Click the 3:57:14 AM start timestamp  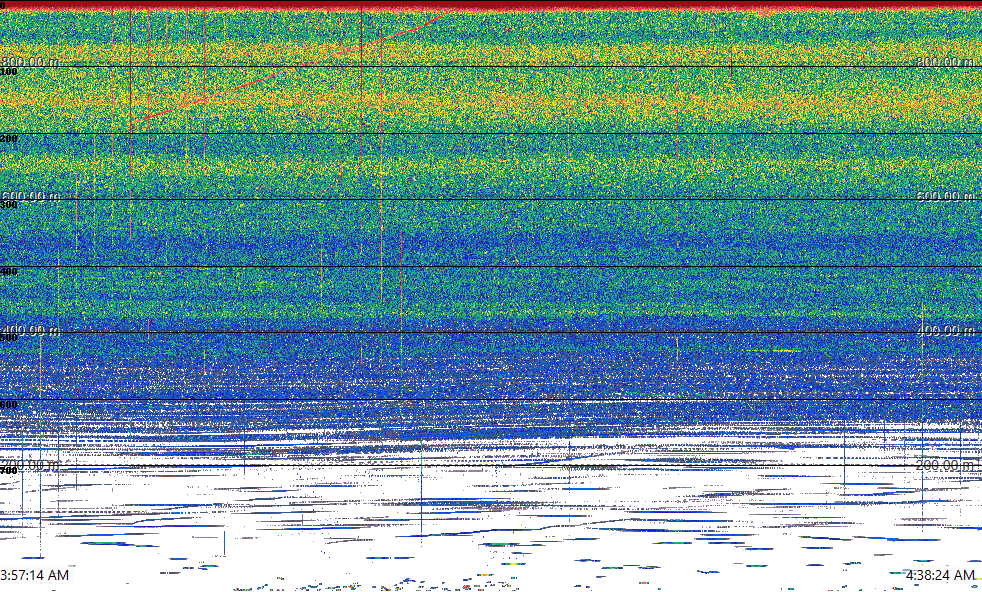point(34,575)
